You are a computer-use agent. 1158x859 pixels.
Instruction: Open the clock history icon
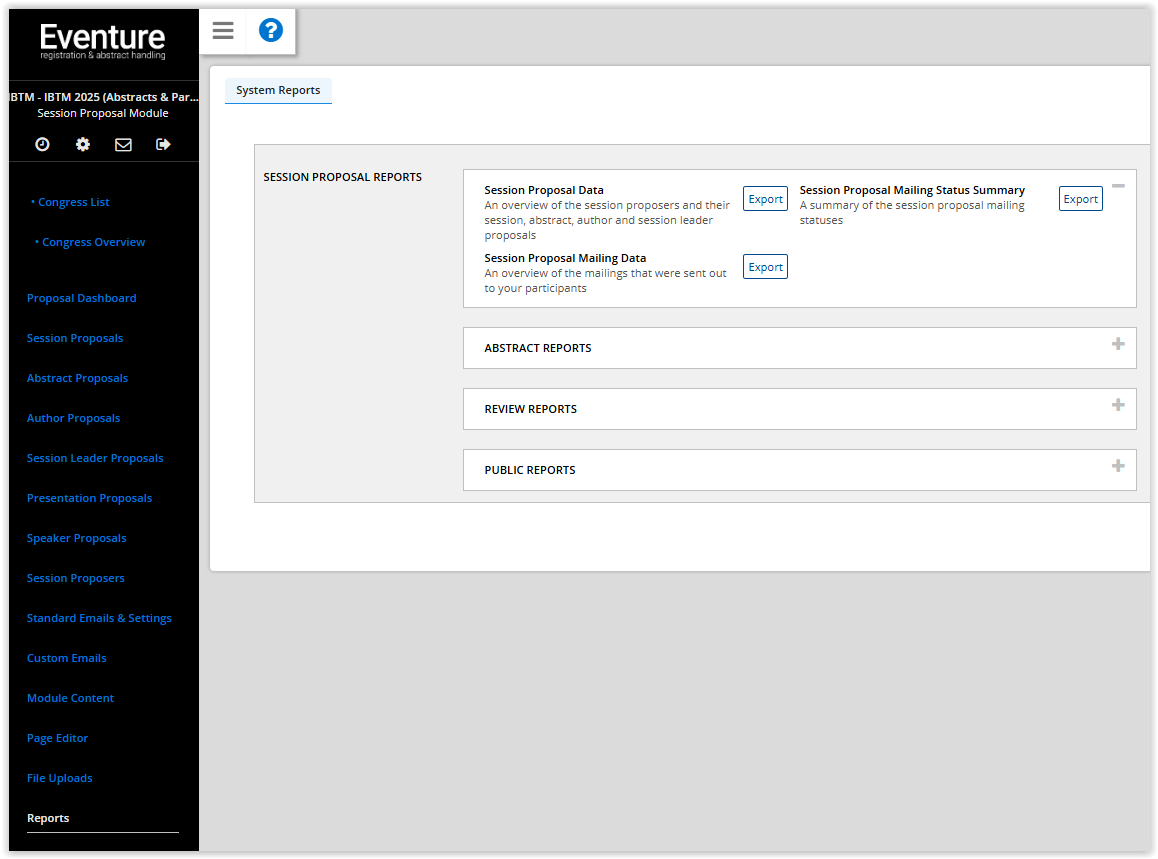click(42, 144)
